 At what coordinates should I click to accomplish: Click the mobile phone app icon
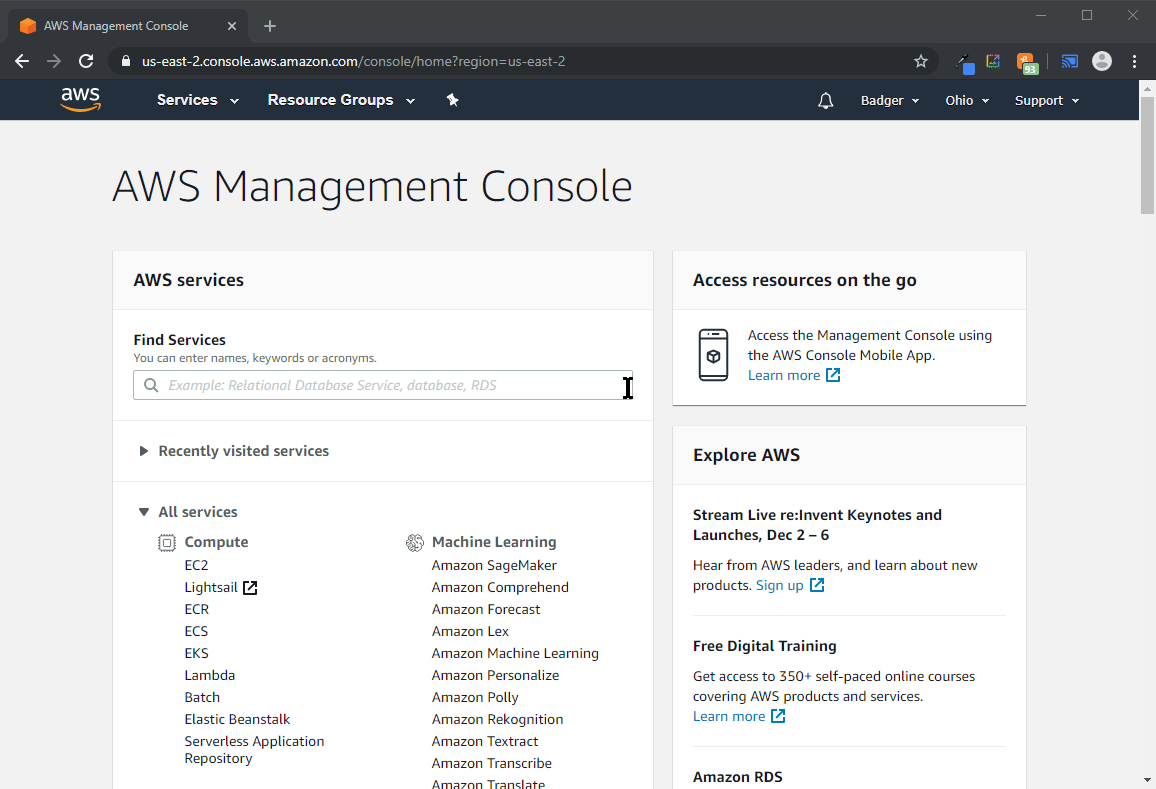[x=713, y=355]
